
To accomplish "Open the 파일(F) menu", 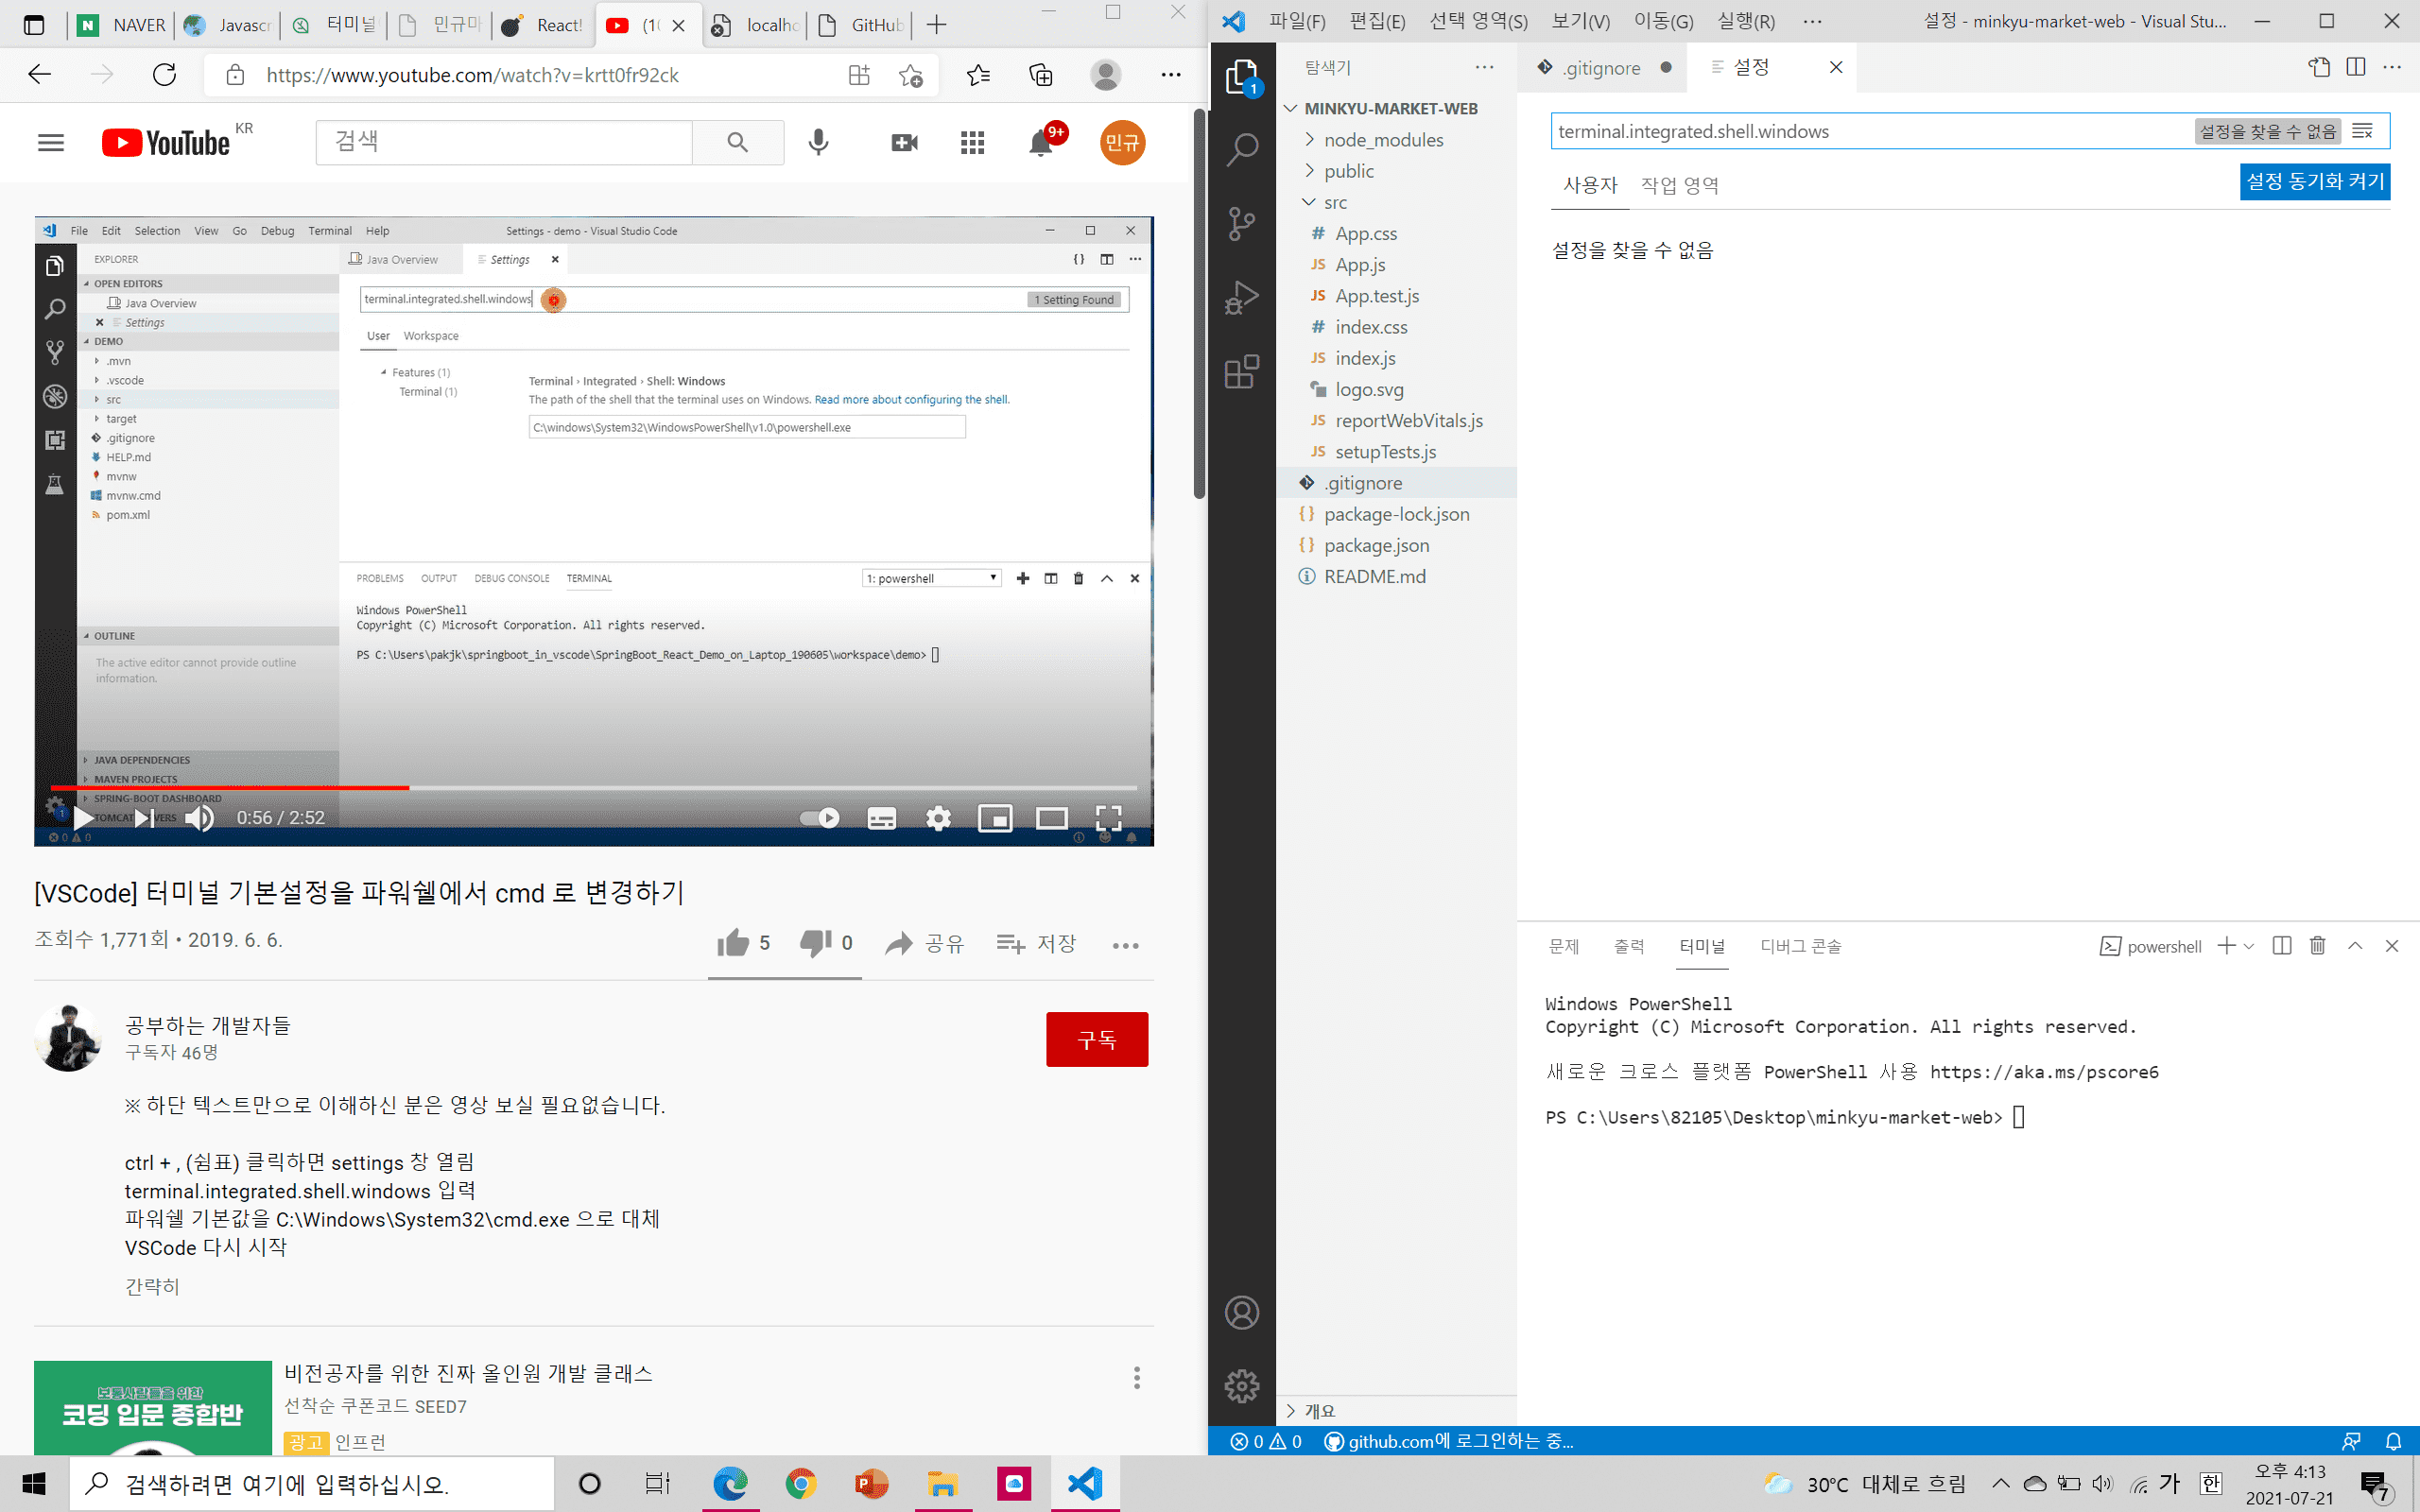I will (1297, 22).
